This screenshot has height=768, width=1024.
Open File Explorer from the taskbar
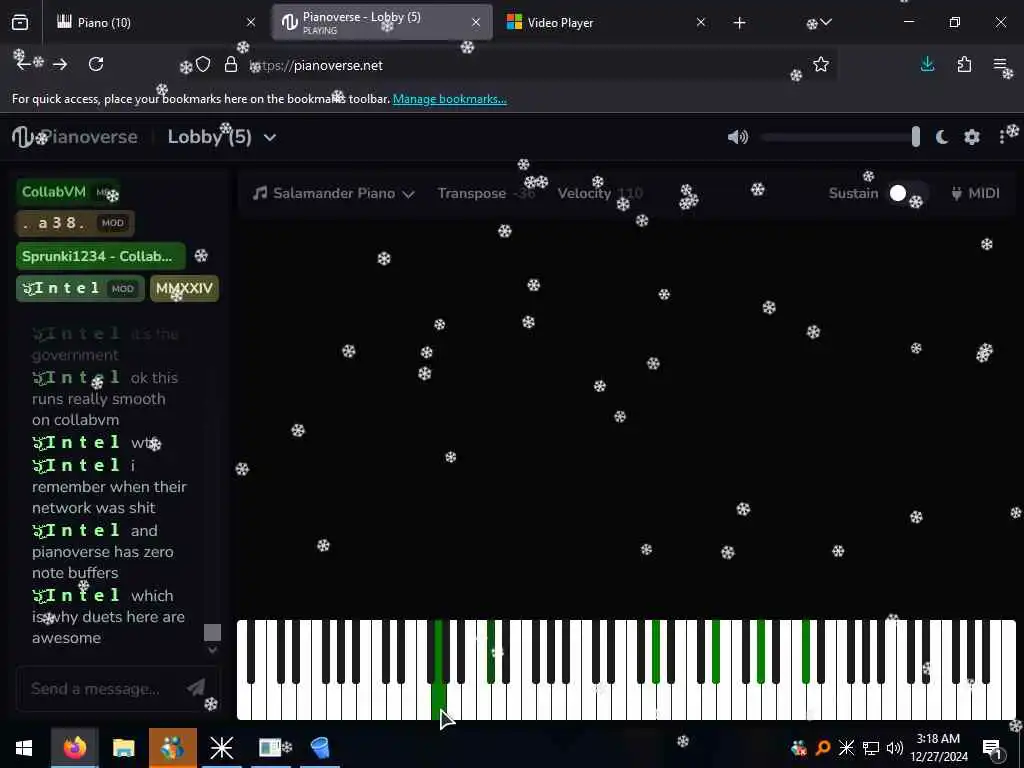[x=123, y=748]
